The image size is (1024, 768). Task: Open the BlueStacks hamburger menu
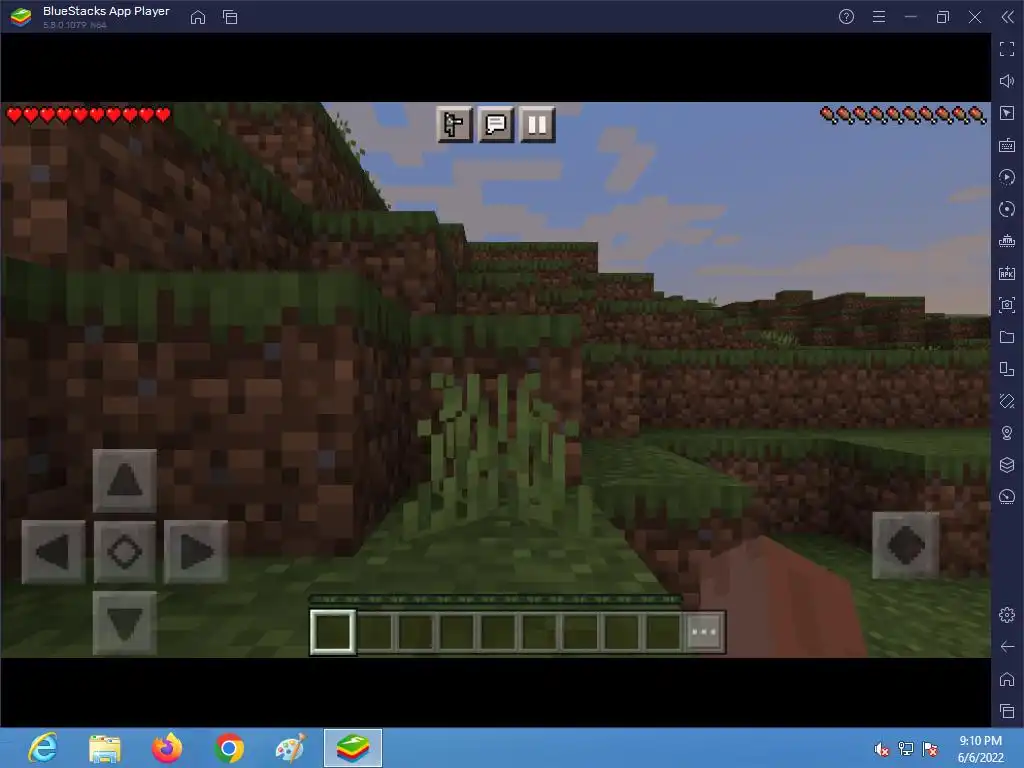point(879,17)
